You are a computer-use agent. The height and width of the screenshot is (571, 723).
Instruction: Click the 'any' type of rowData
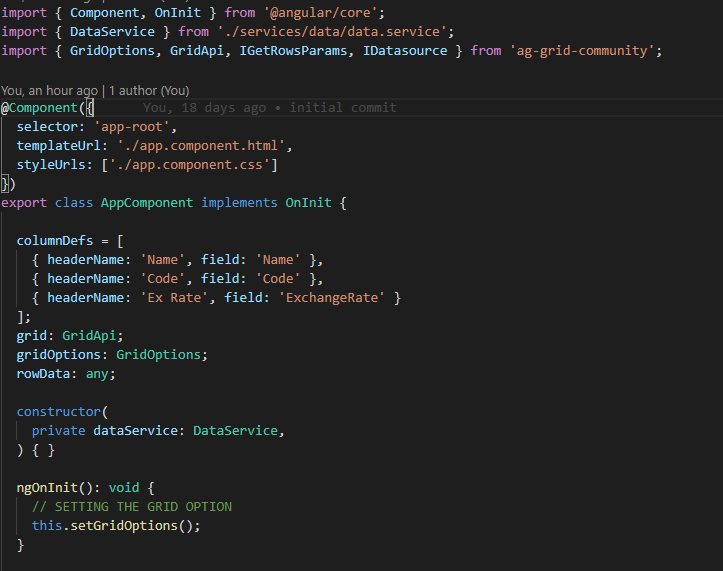[x=97, y=374]
